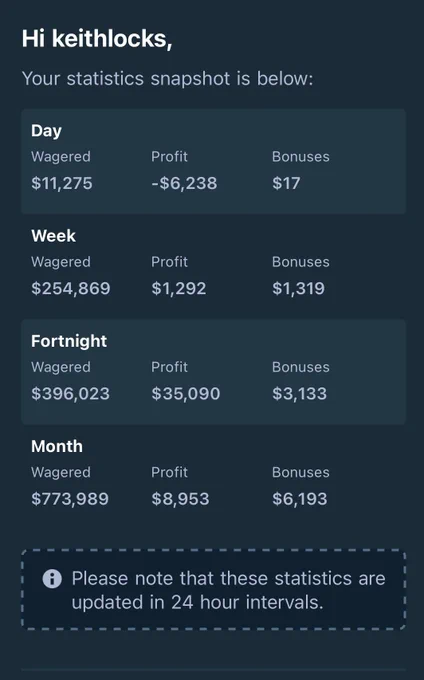Viewport: 424px width, 680px height.
Task: Click the Month wagered amount $773,989
Action: pos(70,499)
